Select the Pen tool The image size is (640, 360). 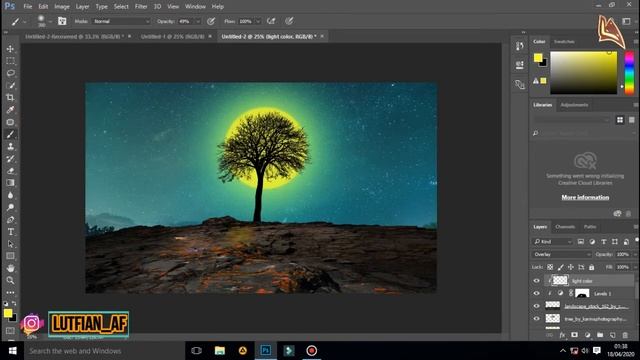coord(11,220)
